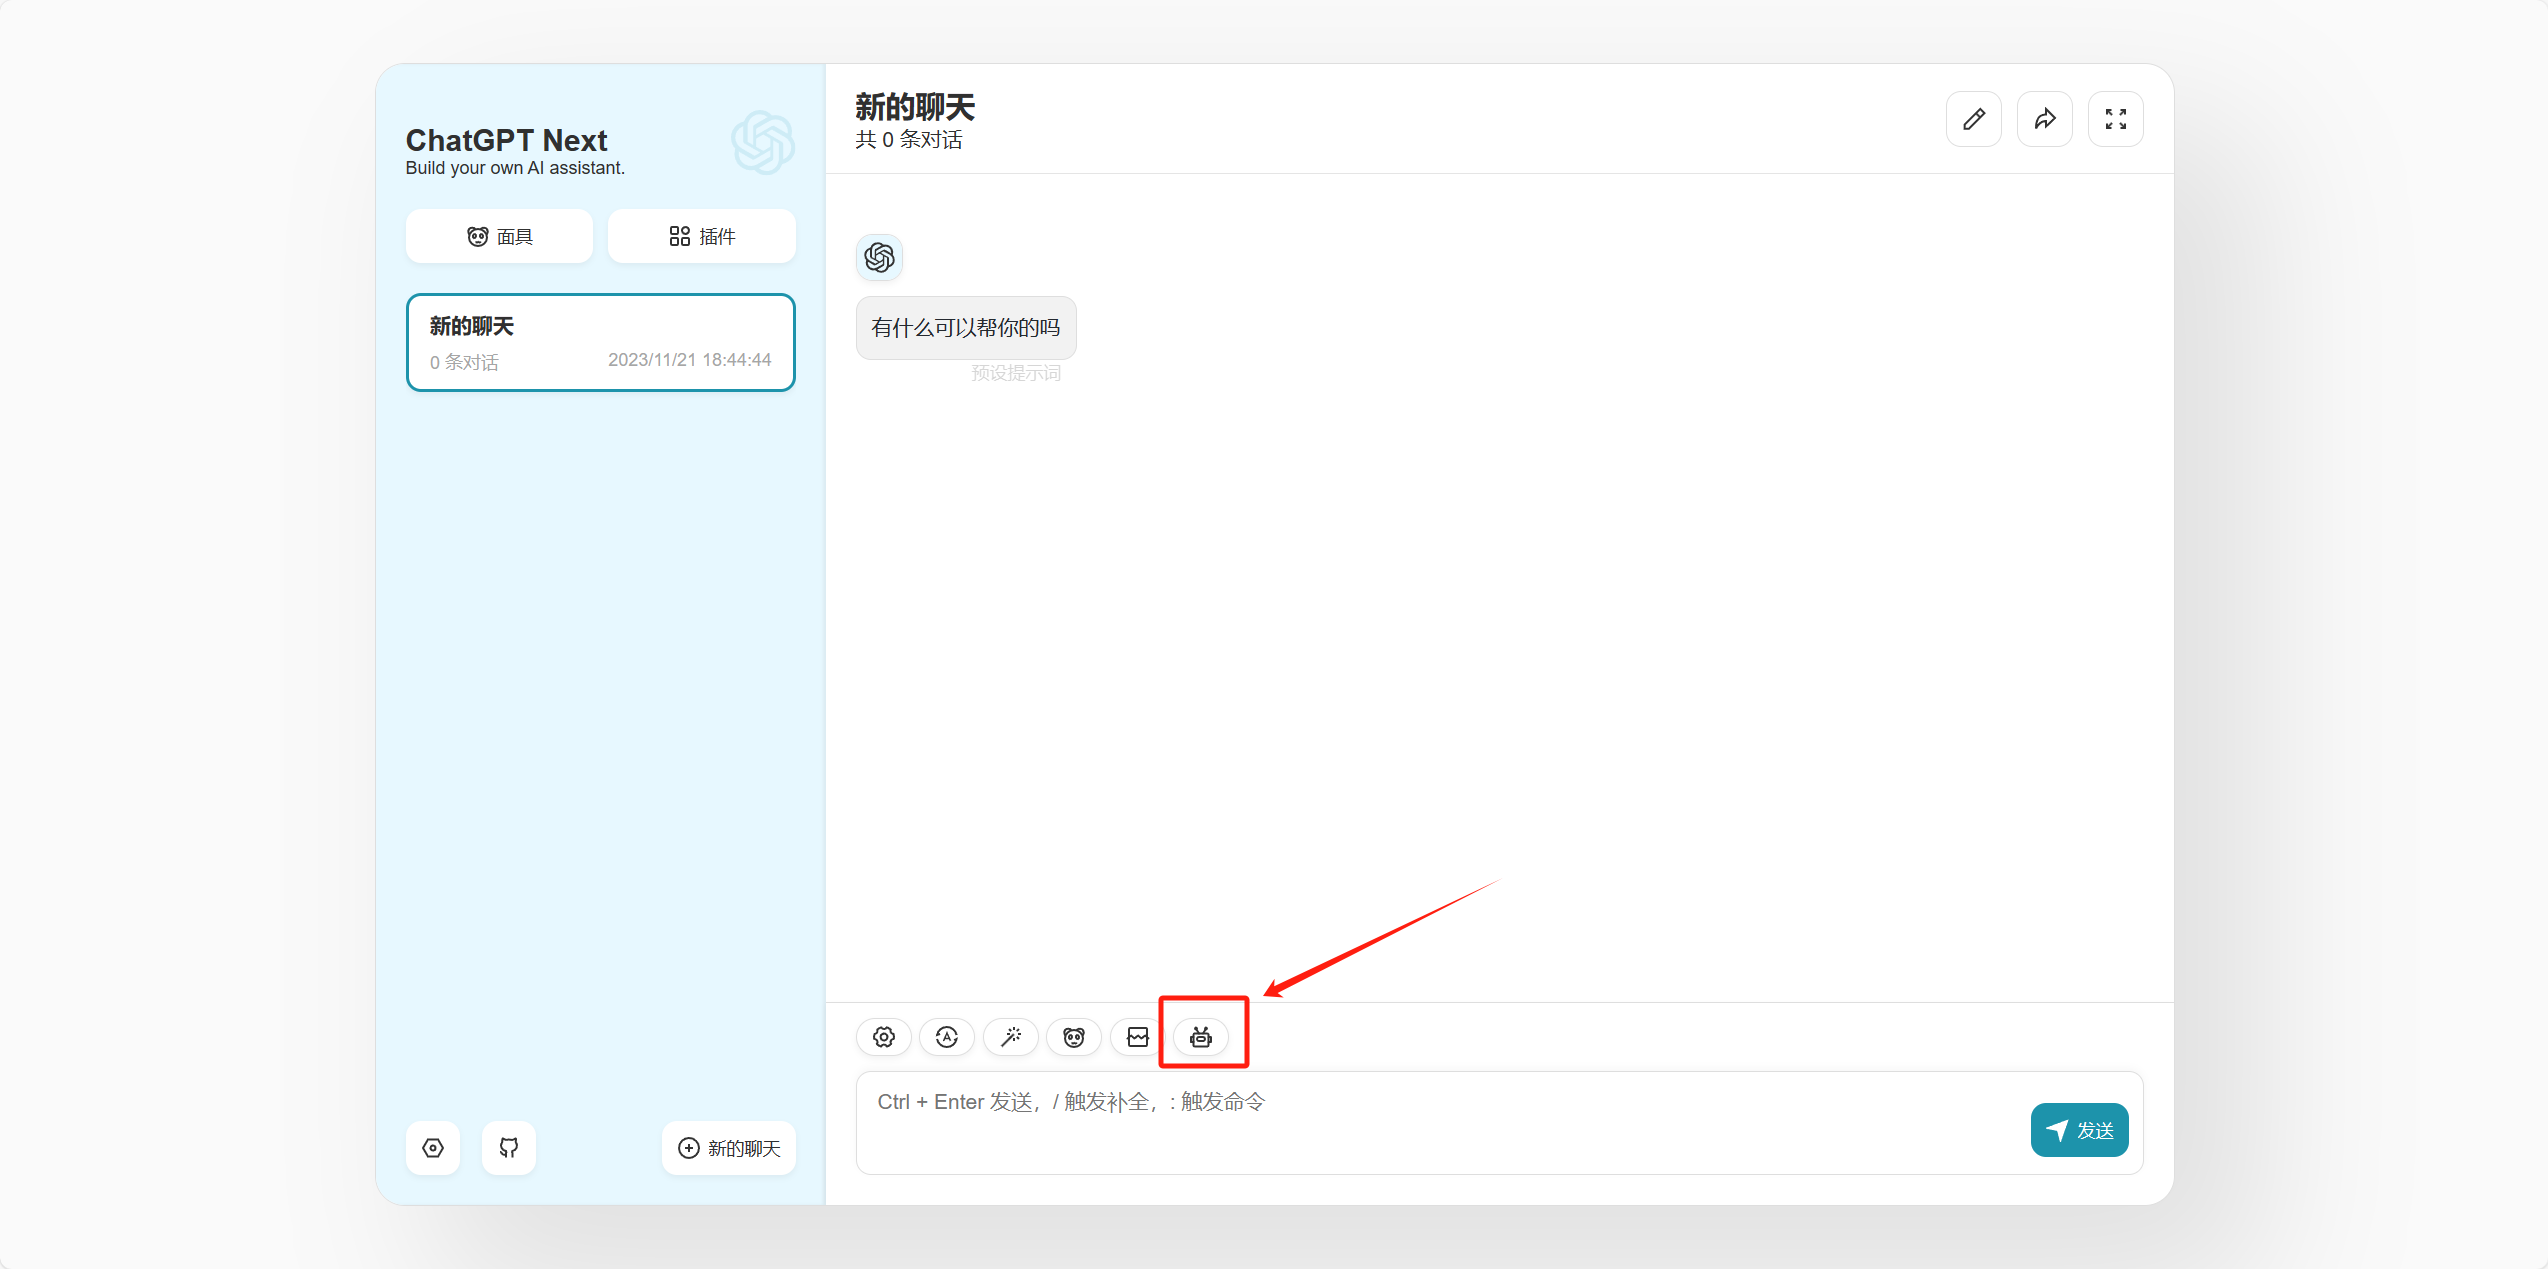This screenshot has height=1269, width=2548.
Task: Select the 新的聊天 conversation in sidebar
Action: point(600,342)
